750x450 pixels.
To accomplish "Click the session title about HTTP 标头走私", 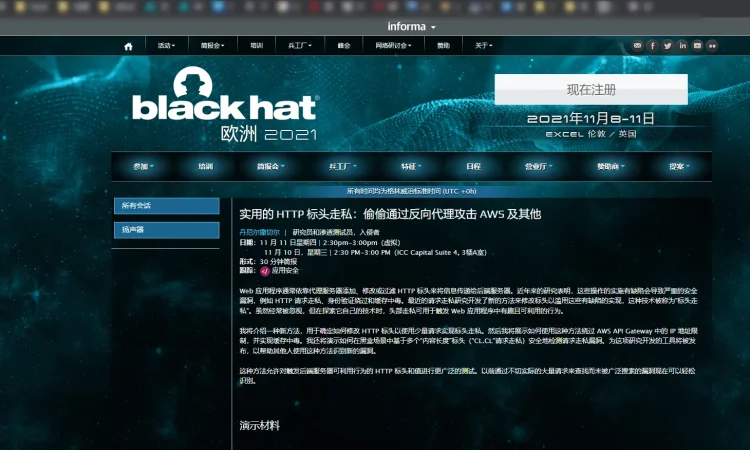I will pyautogui.click(x=390, y=214).
